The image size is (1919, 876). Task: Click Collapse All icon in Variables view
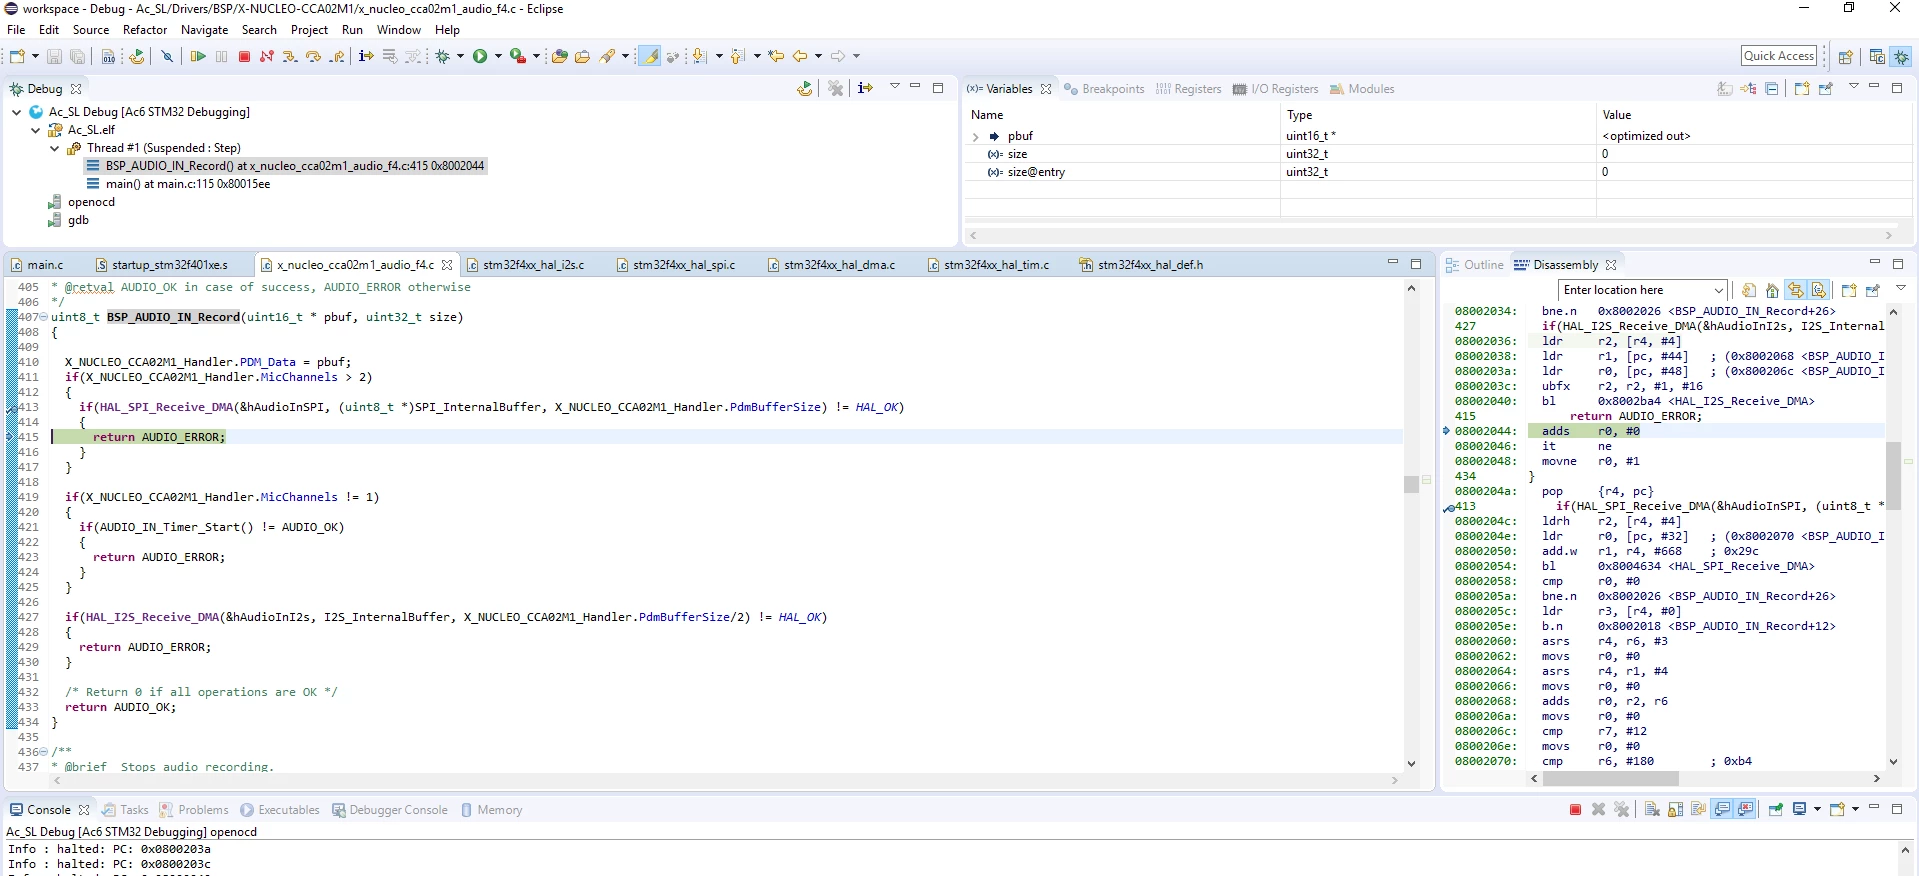pyautogui.click(x=1772, y=89)
